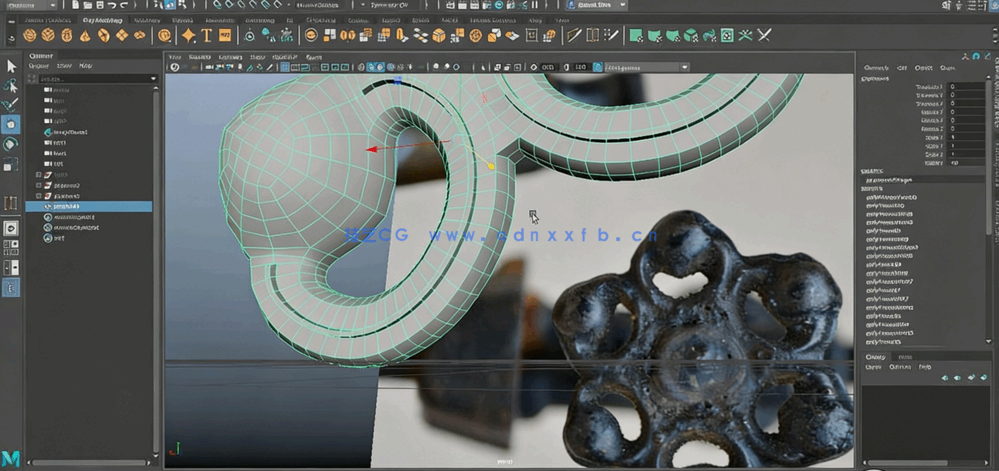Image resolution: width=999 pixels, height=471 pixels.
Task: Open the viewport Shading menu
Action: coord(201,57)
